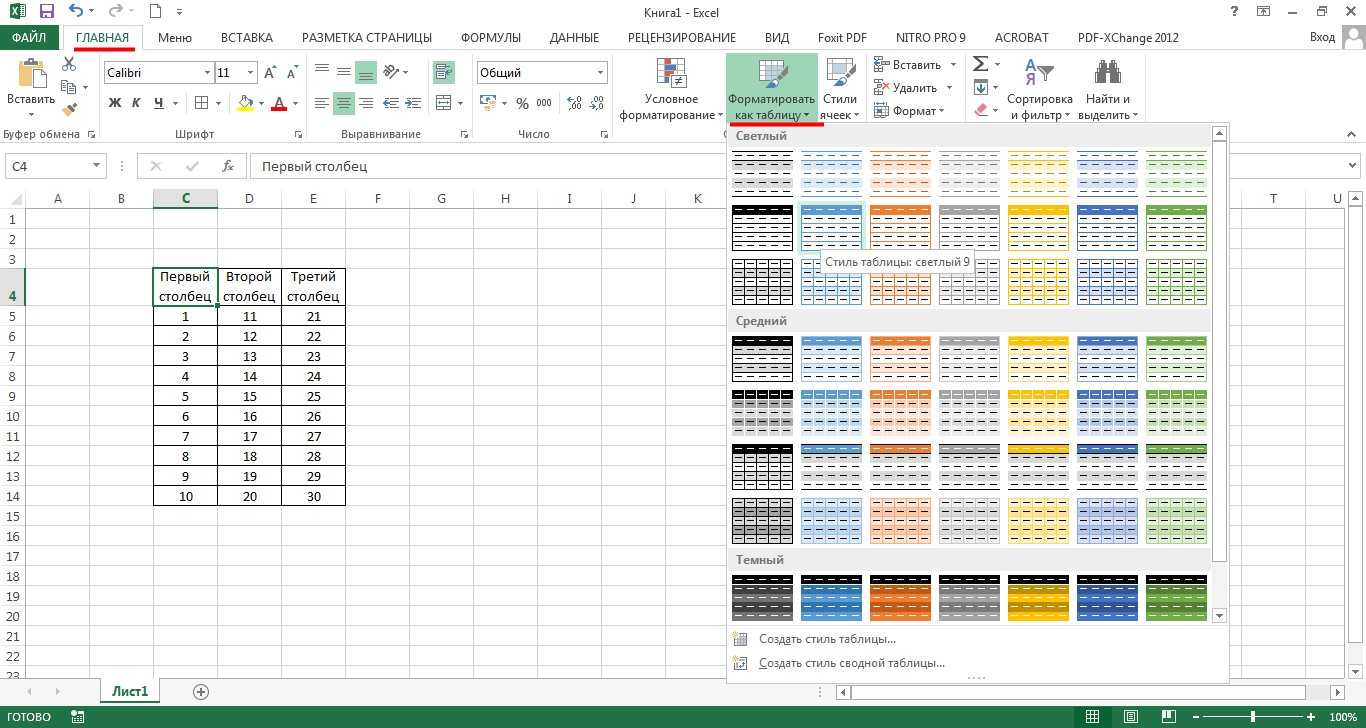1366x728 pixels.
Task: Click the increase indent icon
Action: 413,102
